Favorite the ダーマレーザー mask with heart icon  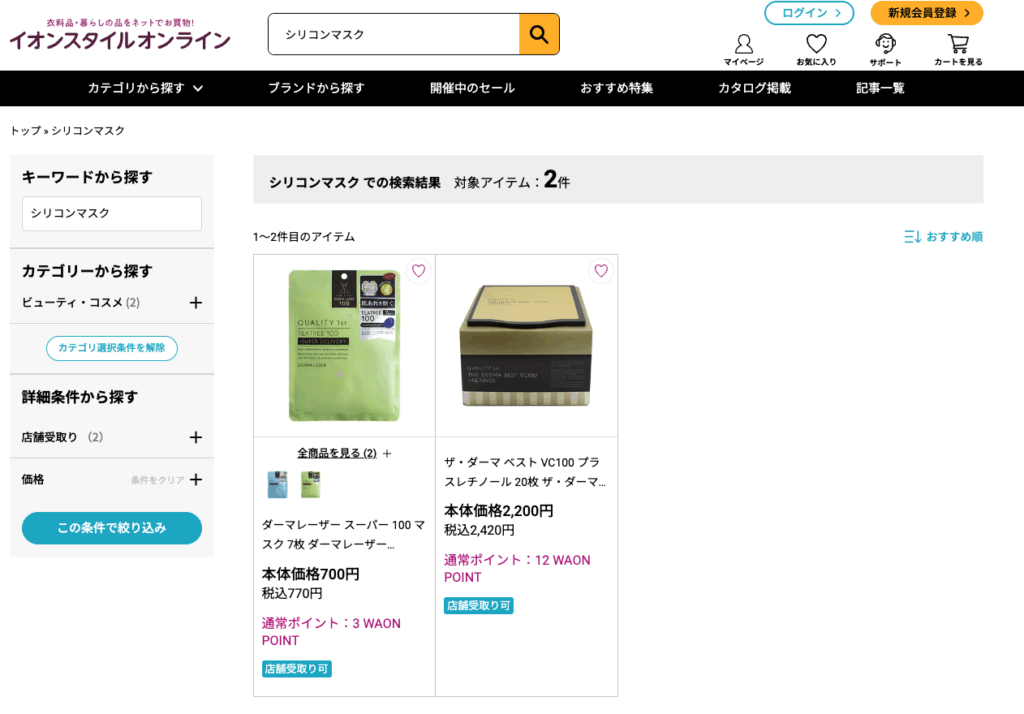(x=419, y=270)
